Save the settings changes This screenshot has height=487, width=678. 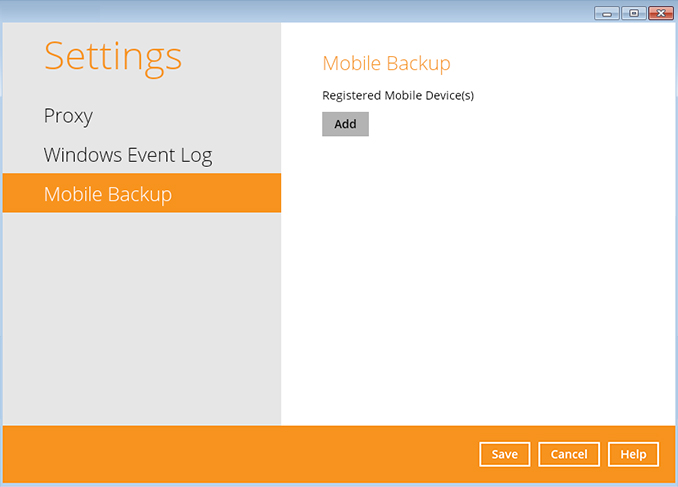coord(504,454)
